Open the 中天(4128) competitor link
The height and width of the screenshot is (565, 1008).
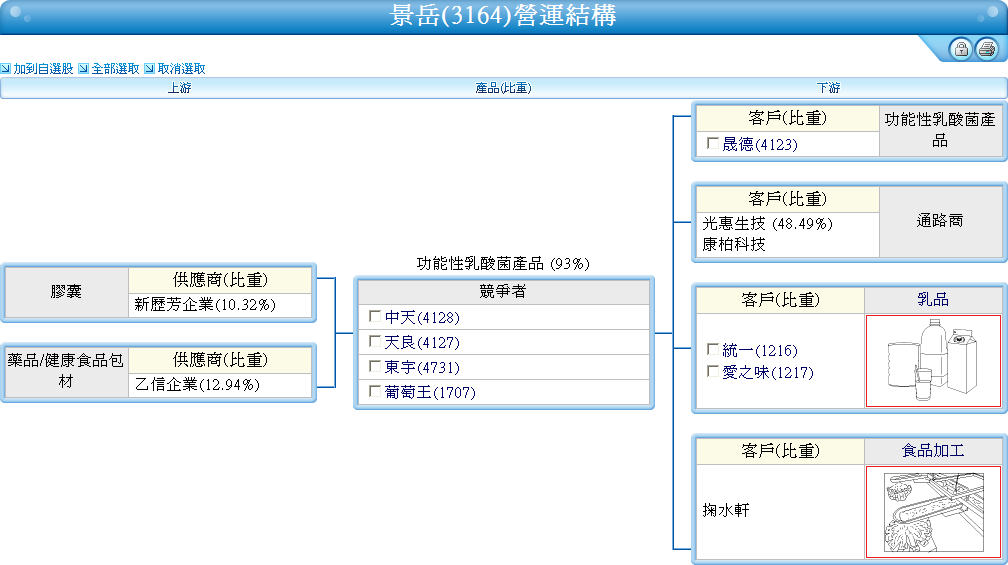pos(422,318)
